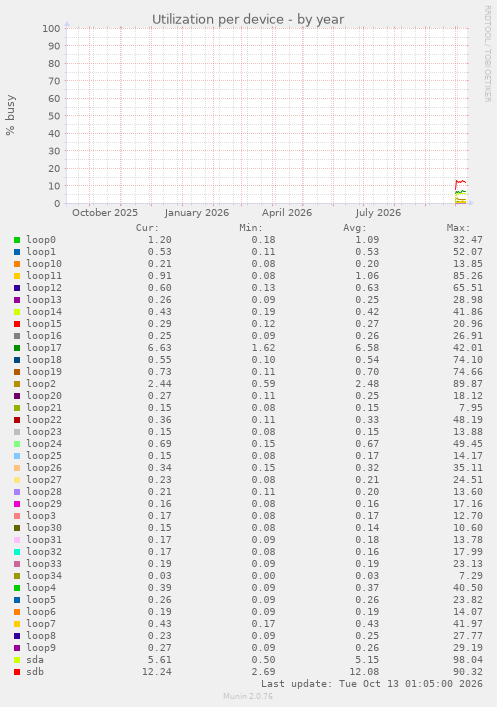
Task: Select the 'loop34' device label
Action: click(44, 576)
